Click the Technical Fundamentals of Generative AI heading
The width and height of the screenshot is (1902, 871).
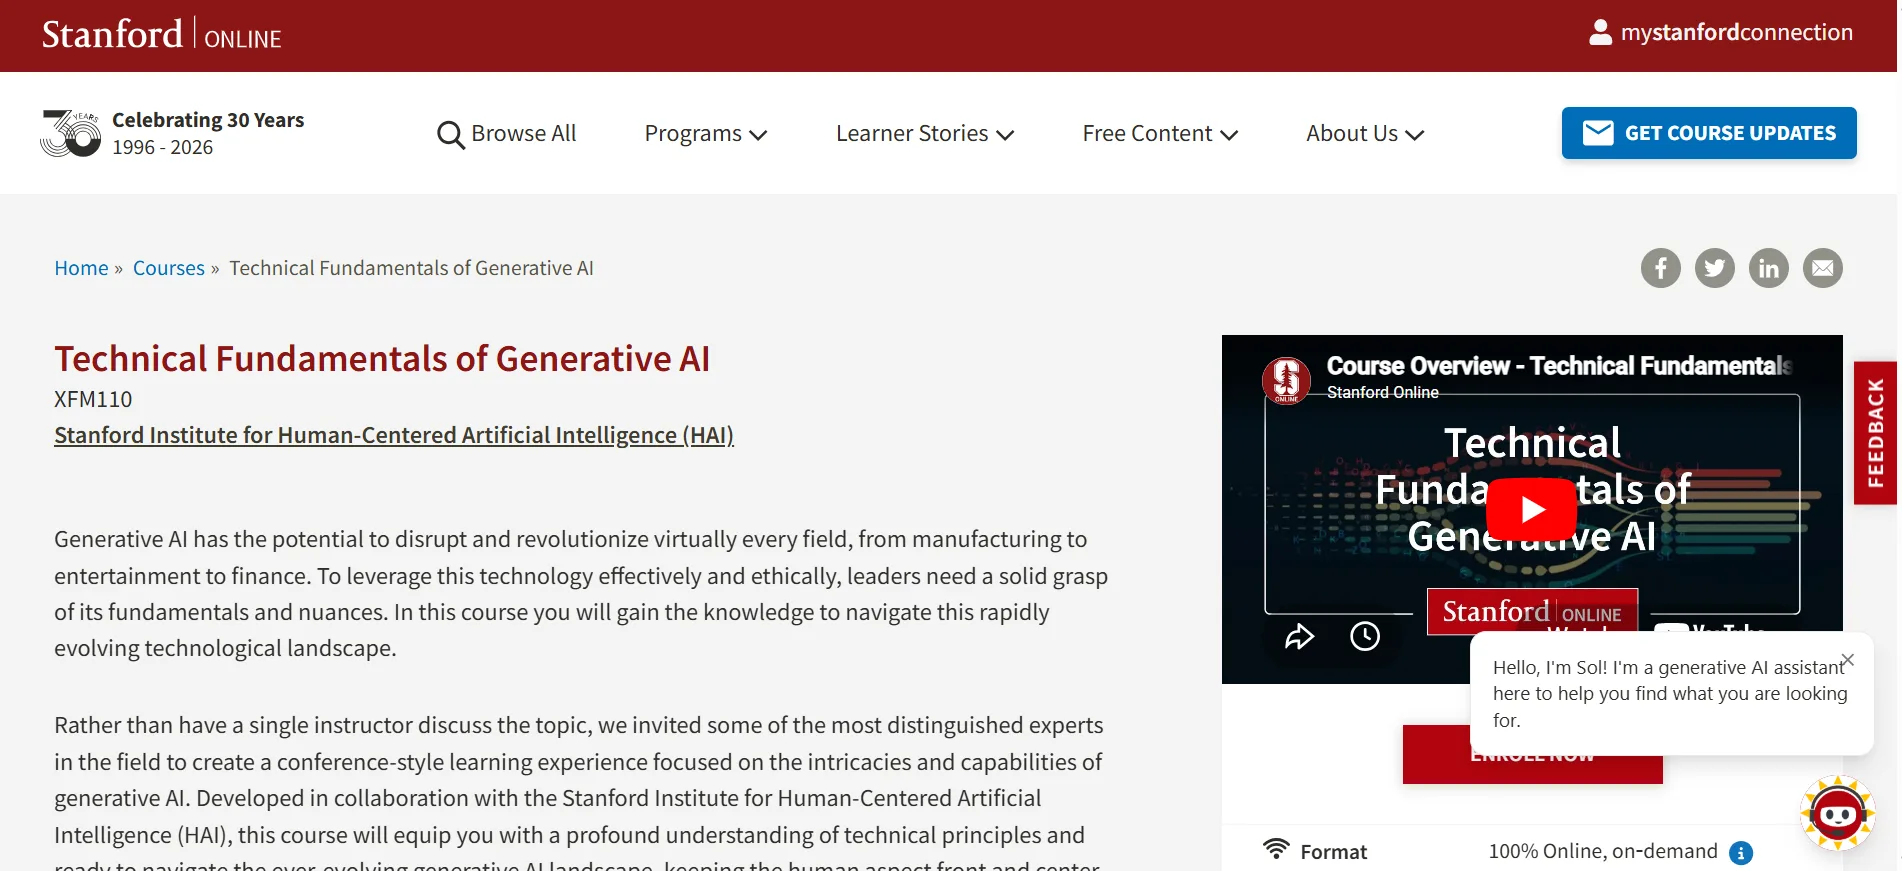point(382,359)
